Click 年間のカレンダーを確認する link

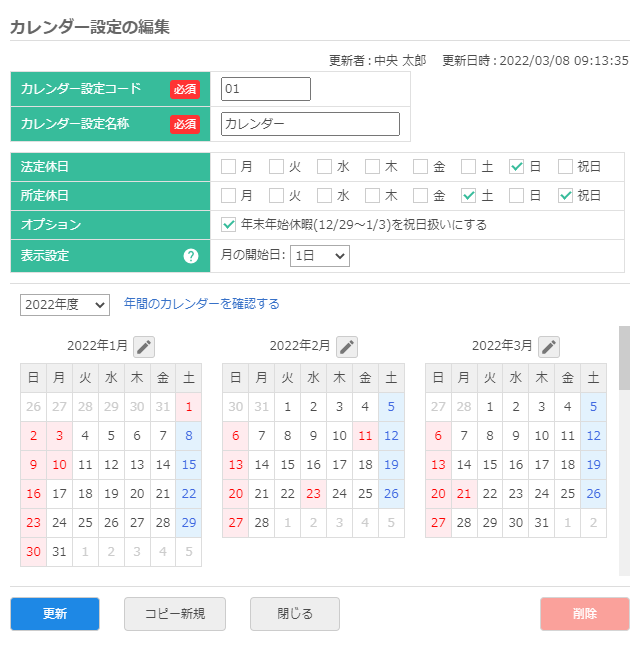[202, 304]
